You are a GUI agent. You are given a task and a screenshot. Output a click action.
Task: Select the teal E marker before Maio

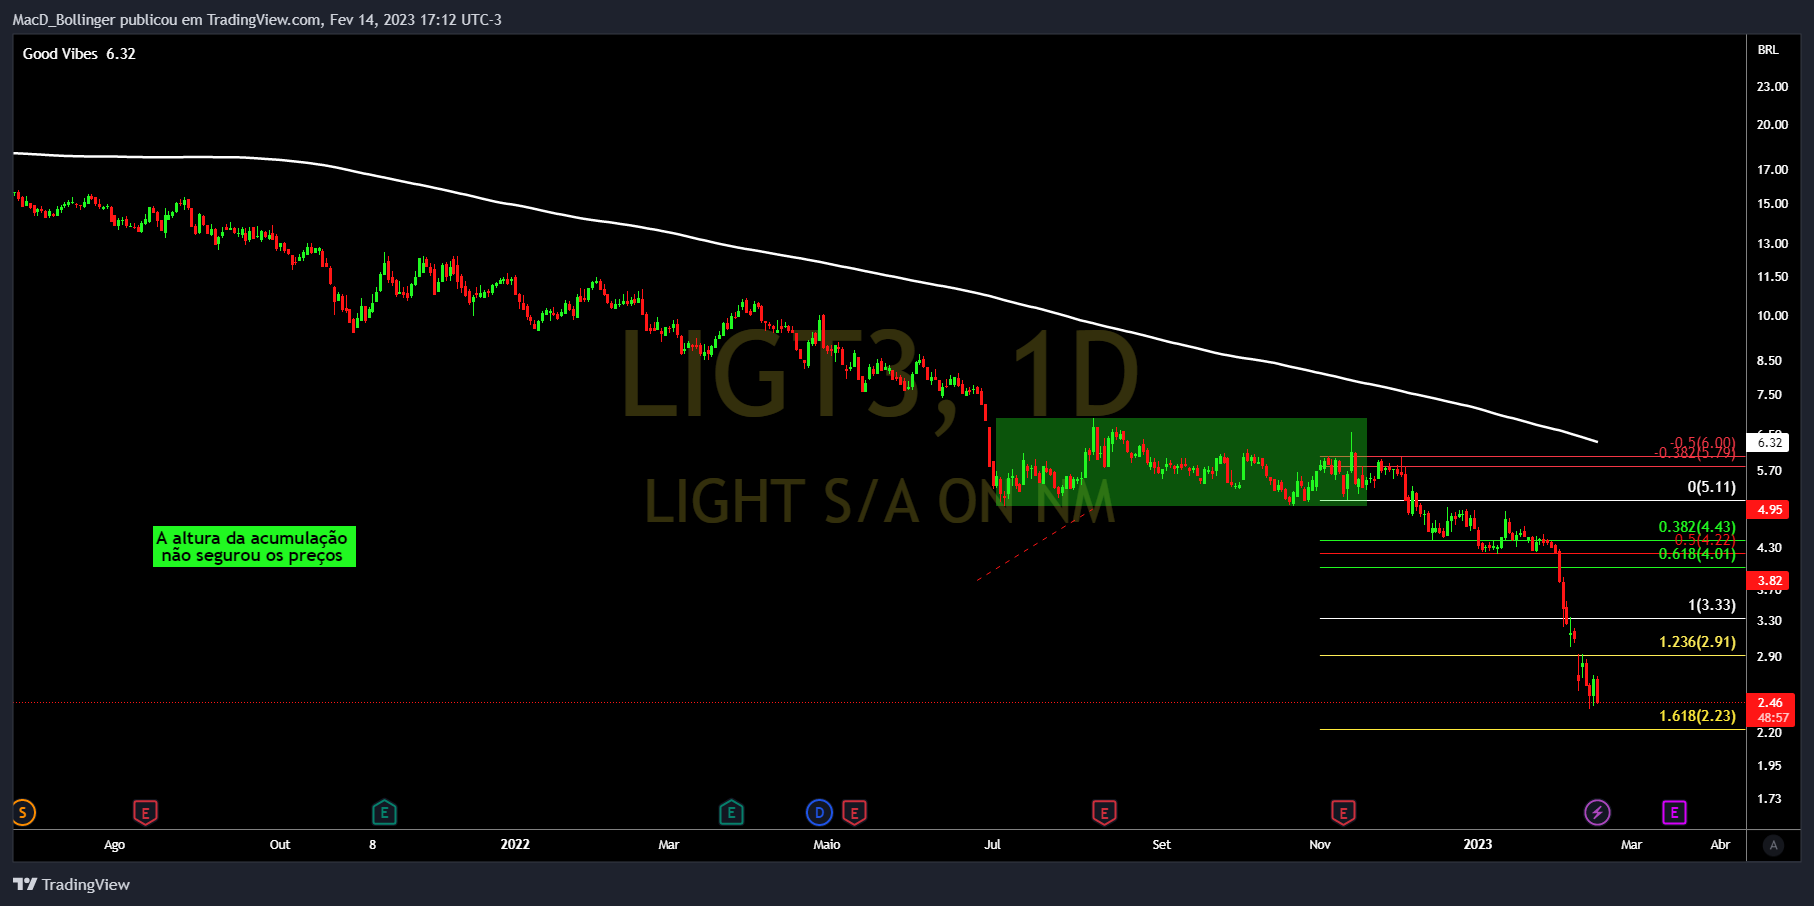tap(731, 813)
